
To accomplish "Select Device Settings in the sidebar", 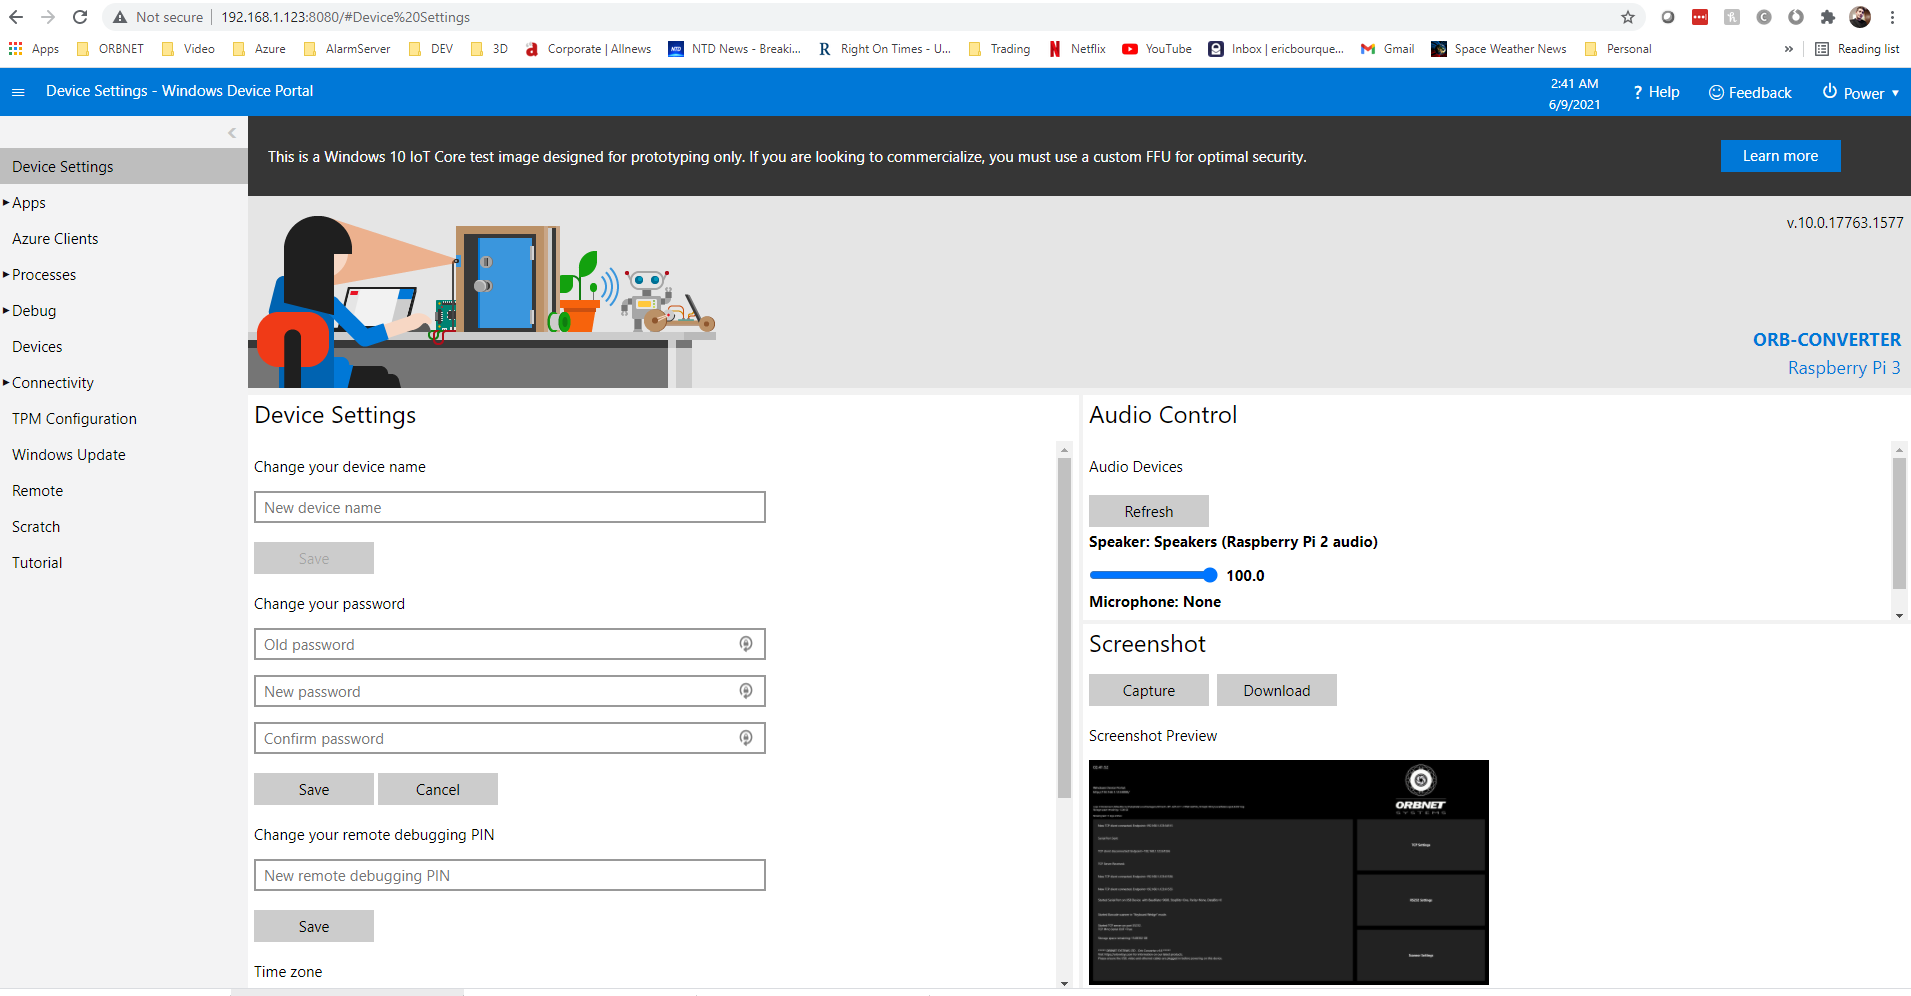I will point(124,167).
